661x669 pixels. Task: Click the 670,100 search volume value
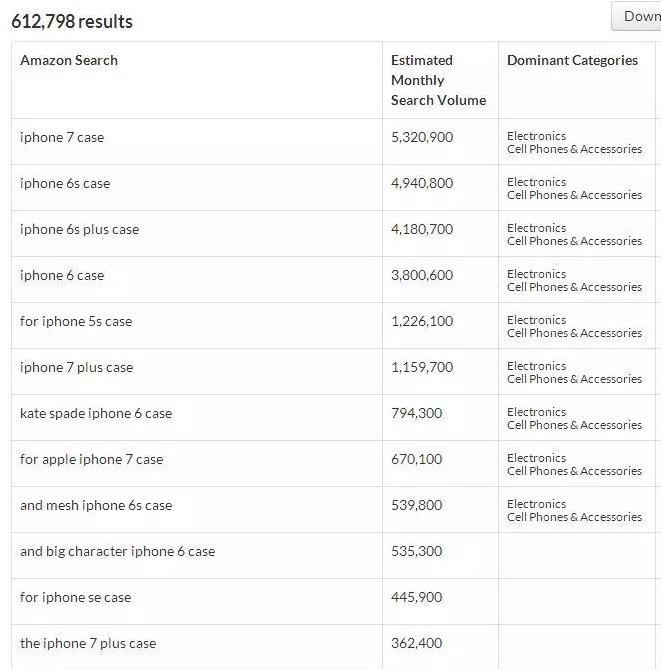[x=416, y=460]
